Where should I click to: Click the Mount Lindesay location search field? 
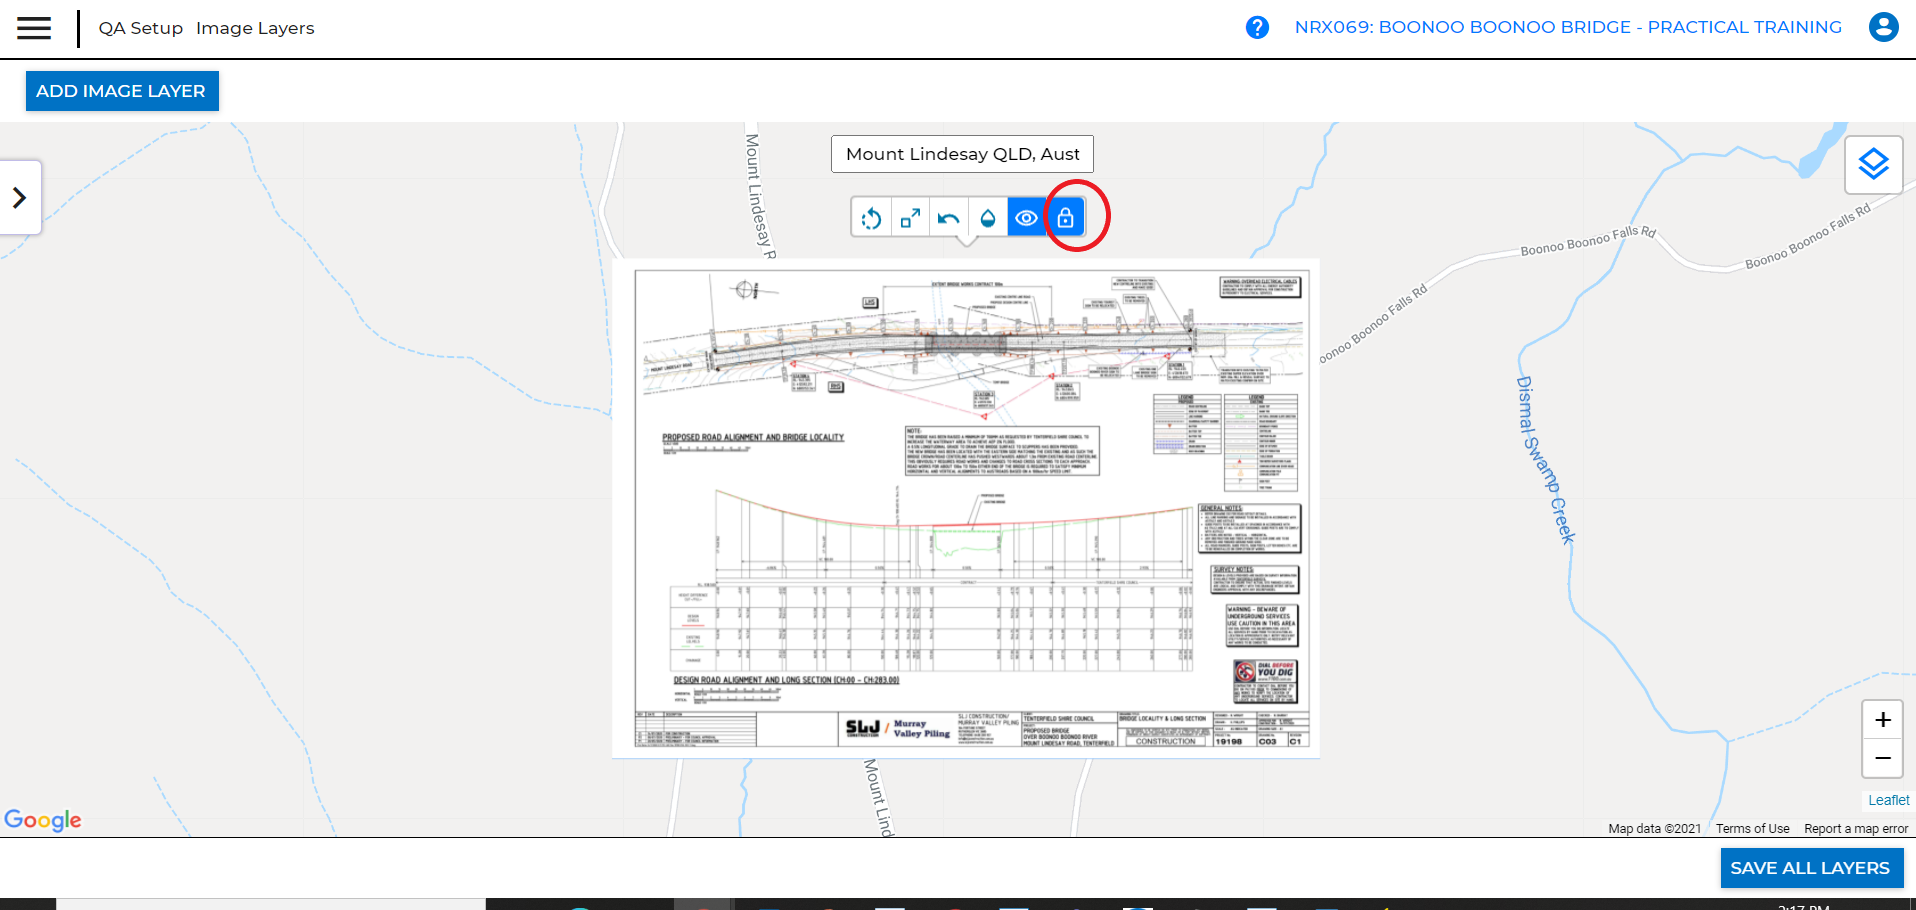coord(962,154)
